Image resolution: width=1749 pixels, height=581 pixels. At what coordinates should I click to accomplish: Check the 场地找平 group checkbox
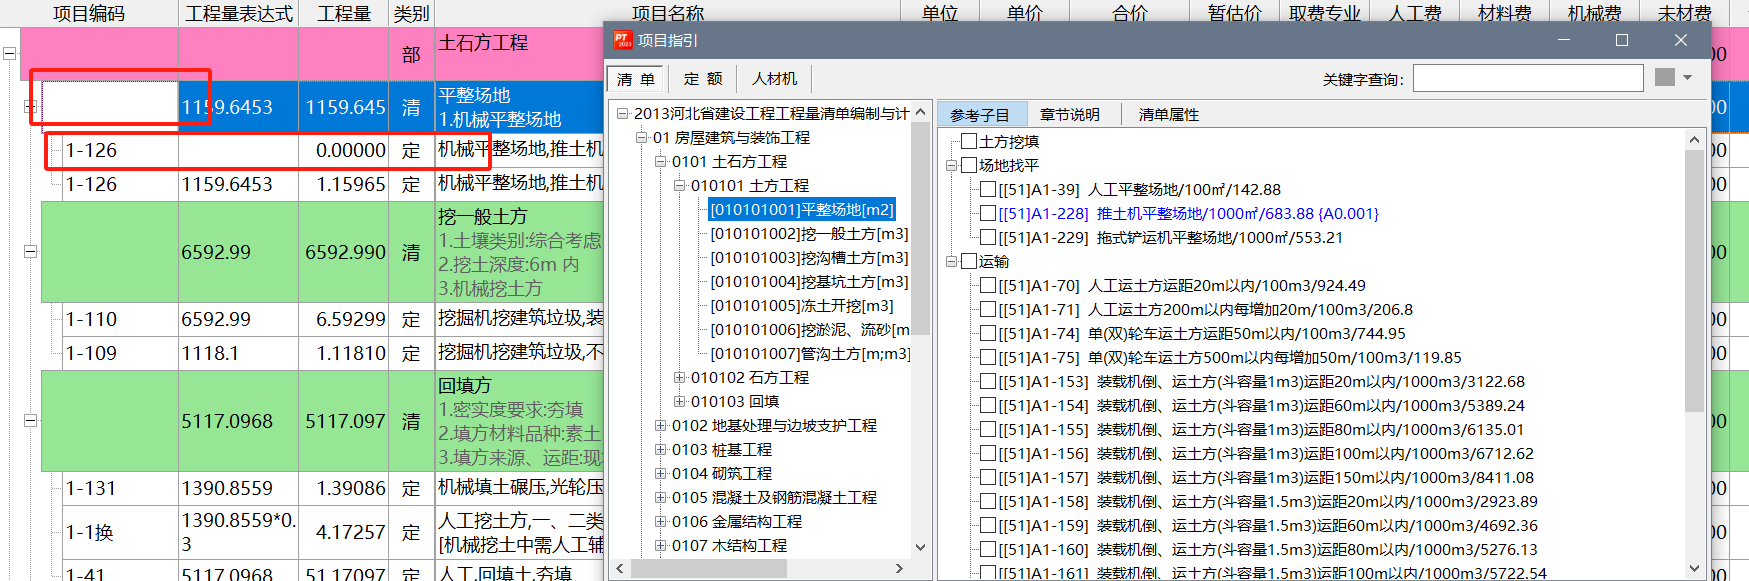pyautogui.click(x=968, y=165)
